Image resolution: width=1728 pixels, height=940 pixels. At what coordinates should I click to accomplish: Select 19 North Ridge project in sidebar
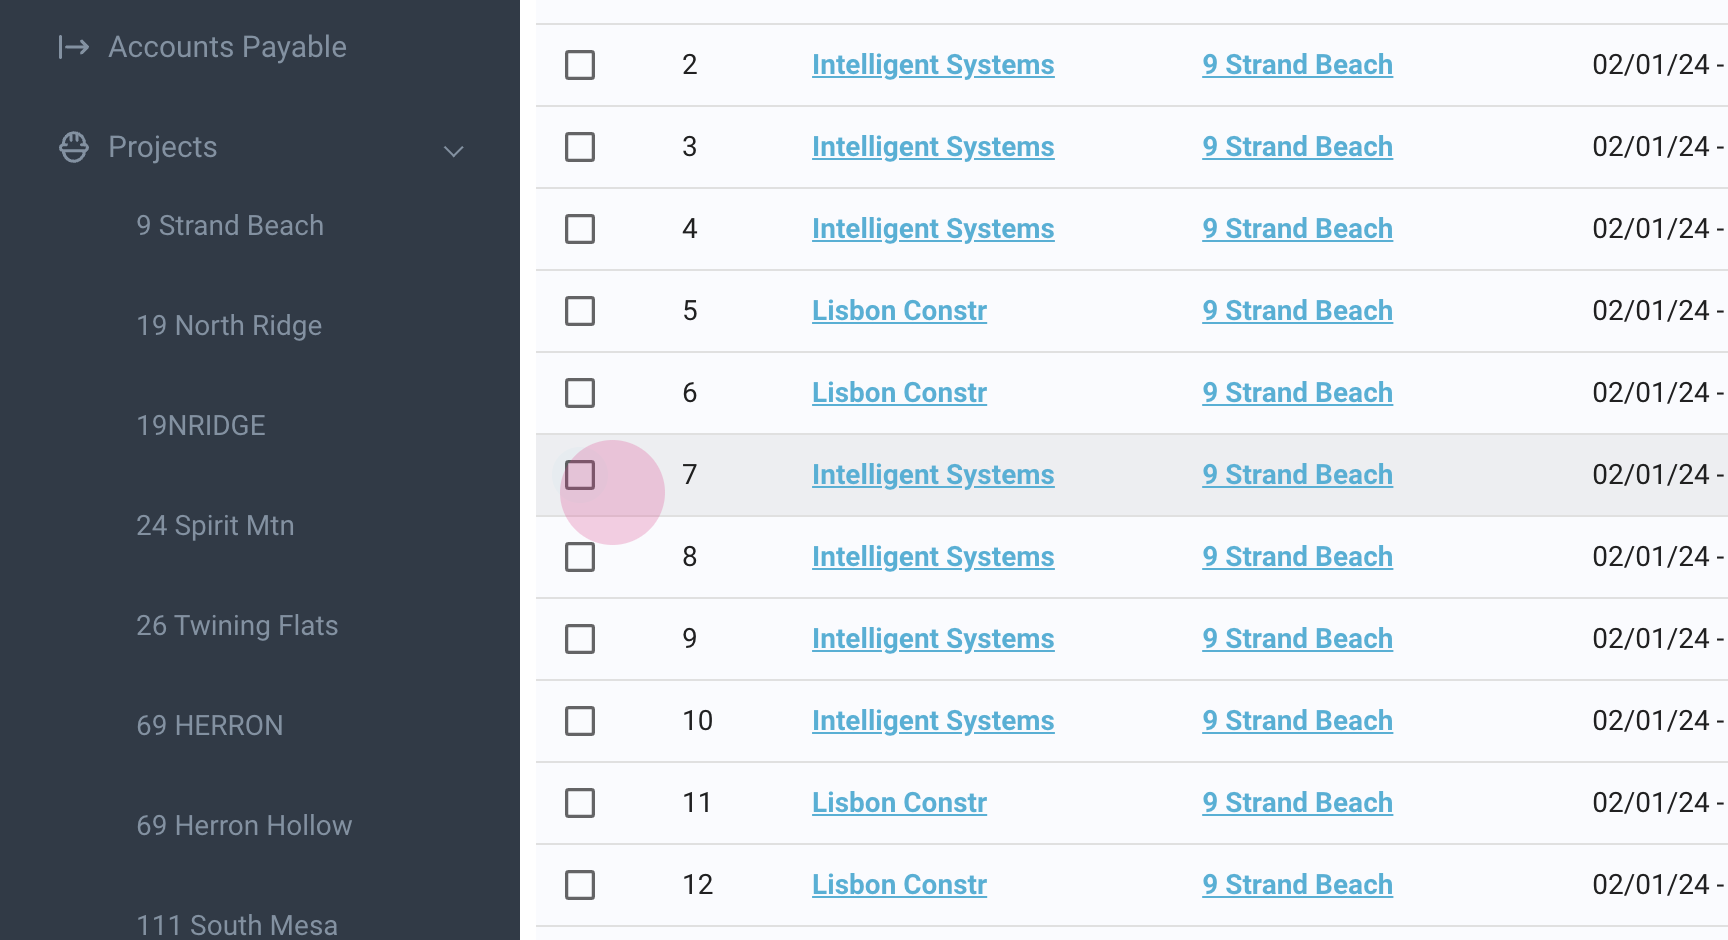229,326
